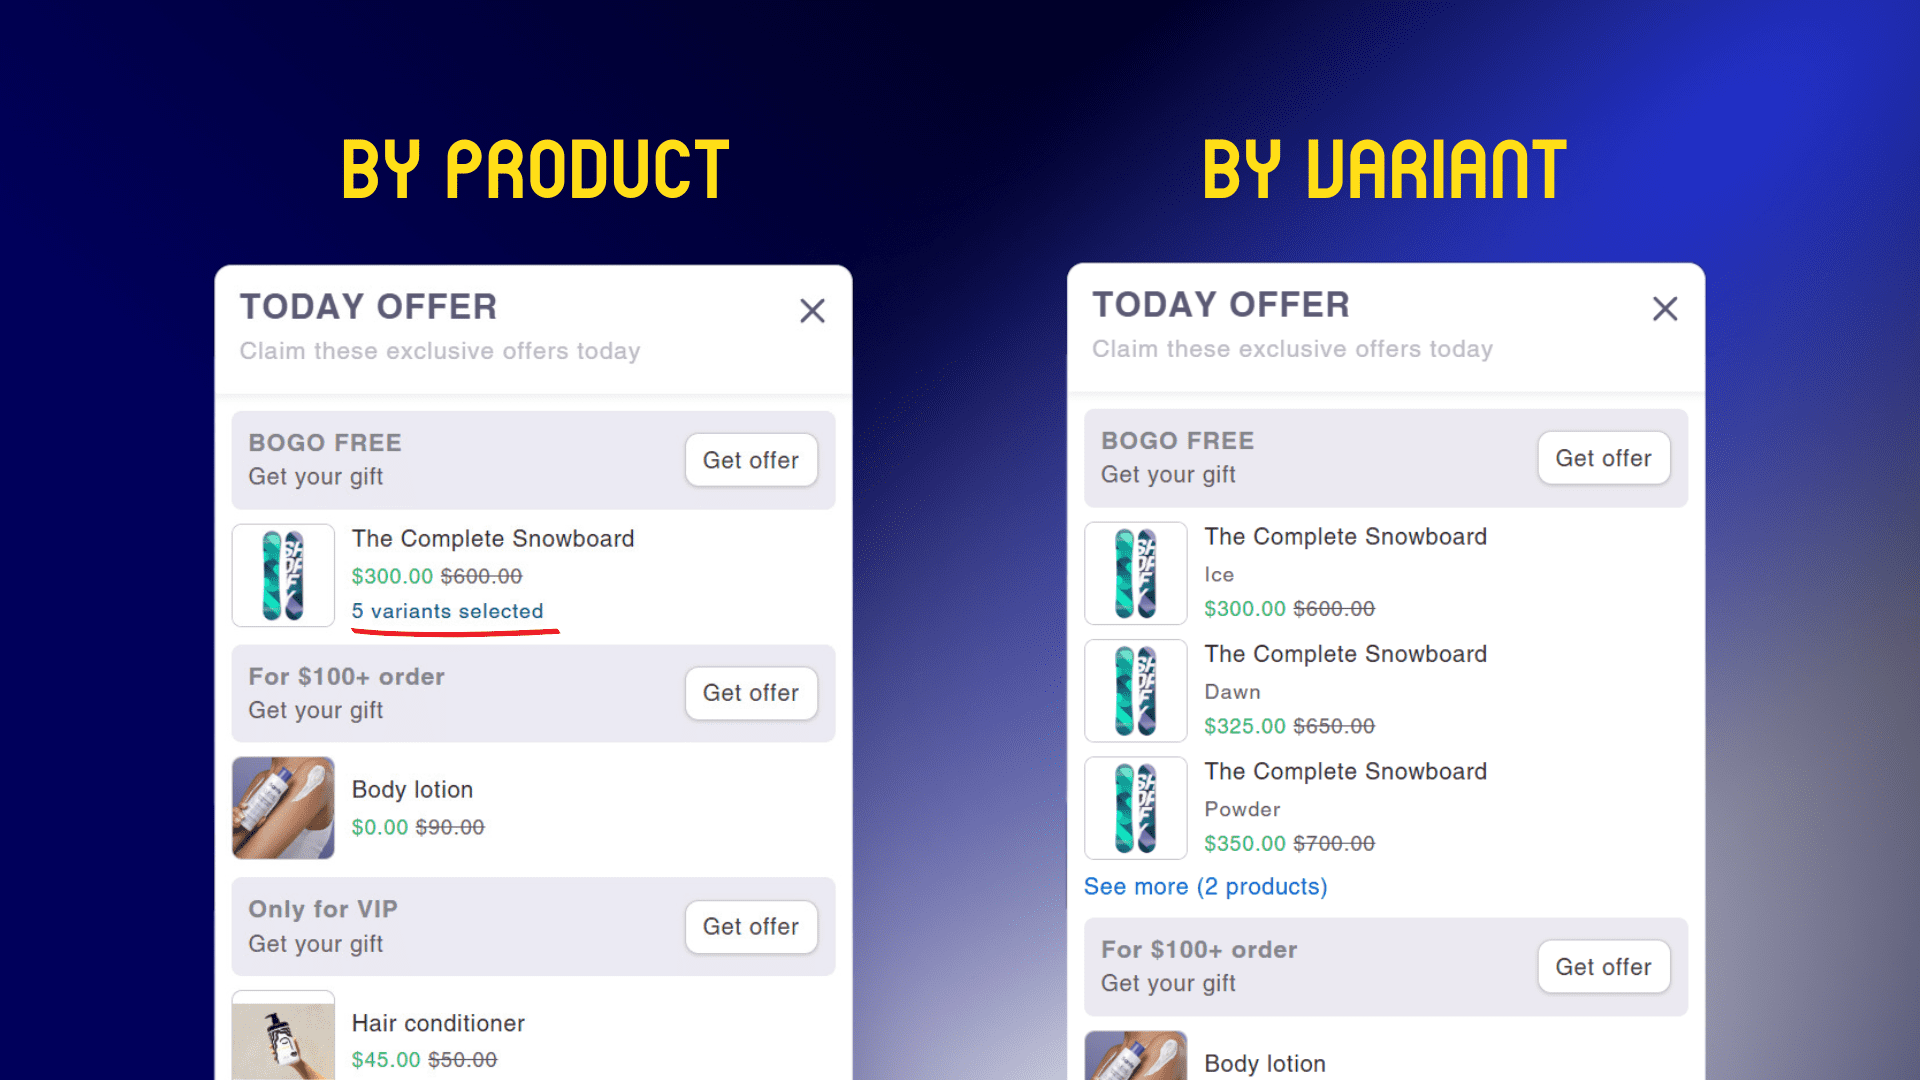Toggle the 5 variants selected indicator
1920x1080 pixels.
(446, 611)
